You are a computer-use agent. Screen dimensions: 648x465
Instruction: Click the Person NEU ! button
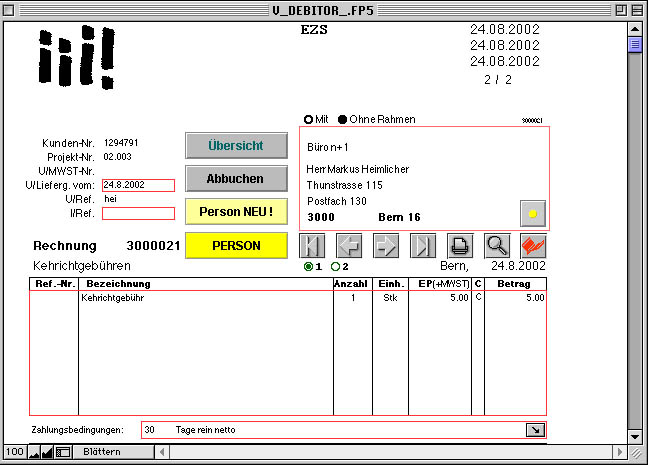[236, 212]
